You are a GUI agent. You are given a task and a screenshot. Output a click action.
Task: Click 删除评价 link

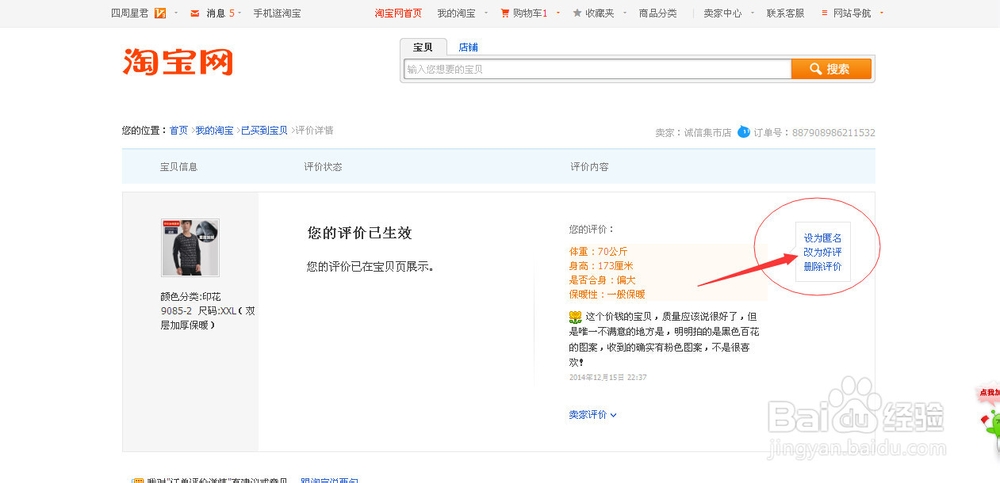[823, 267]
